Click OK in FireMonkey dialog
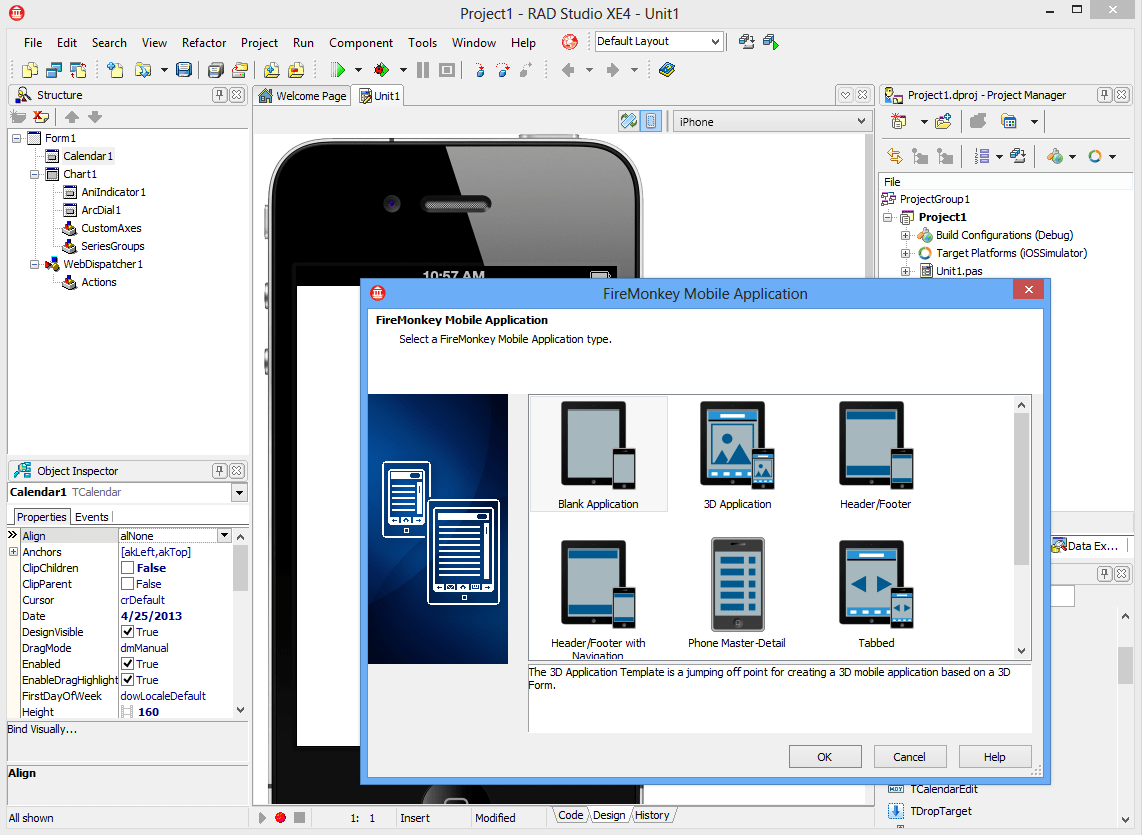The height and width of the screenshot is (835, 1142). (x=824, y=757)
